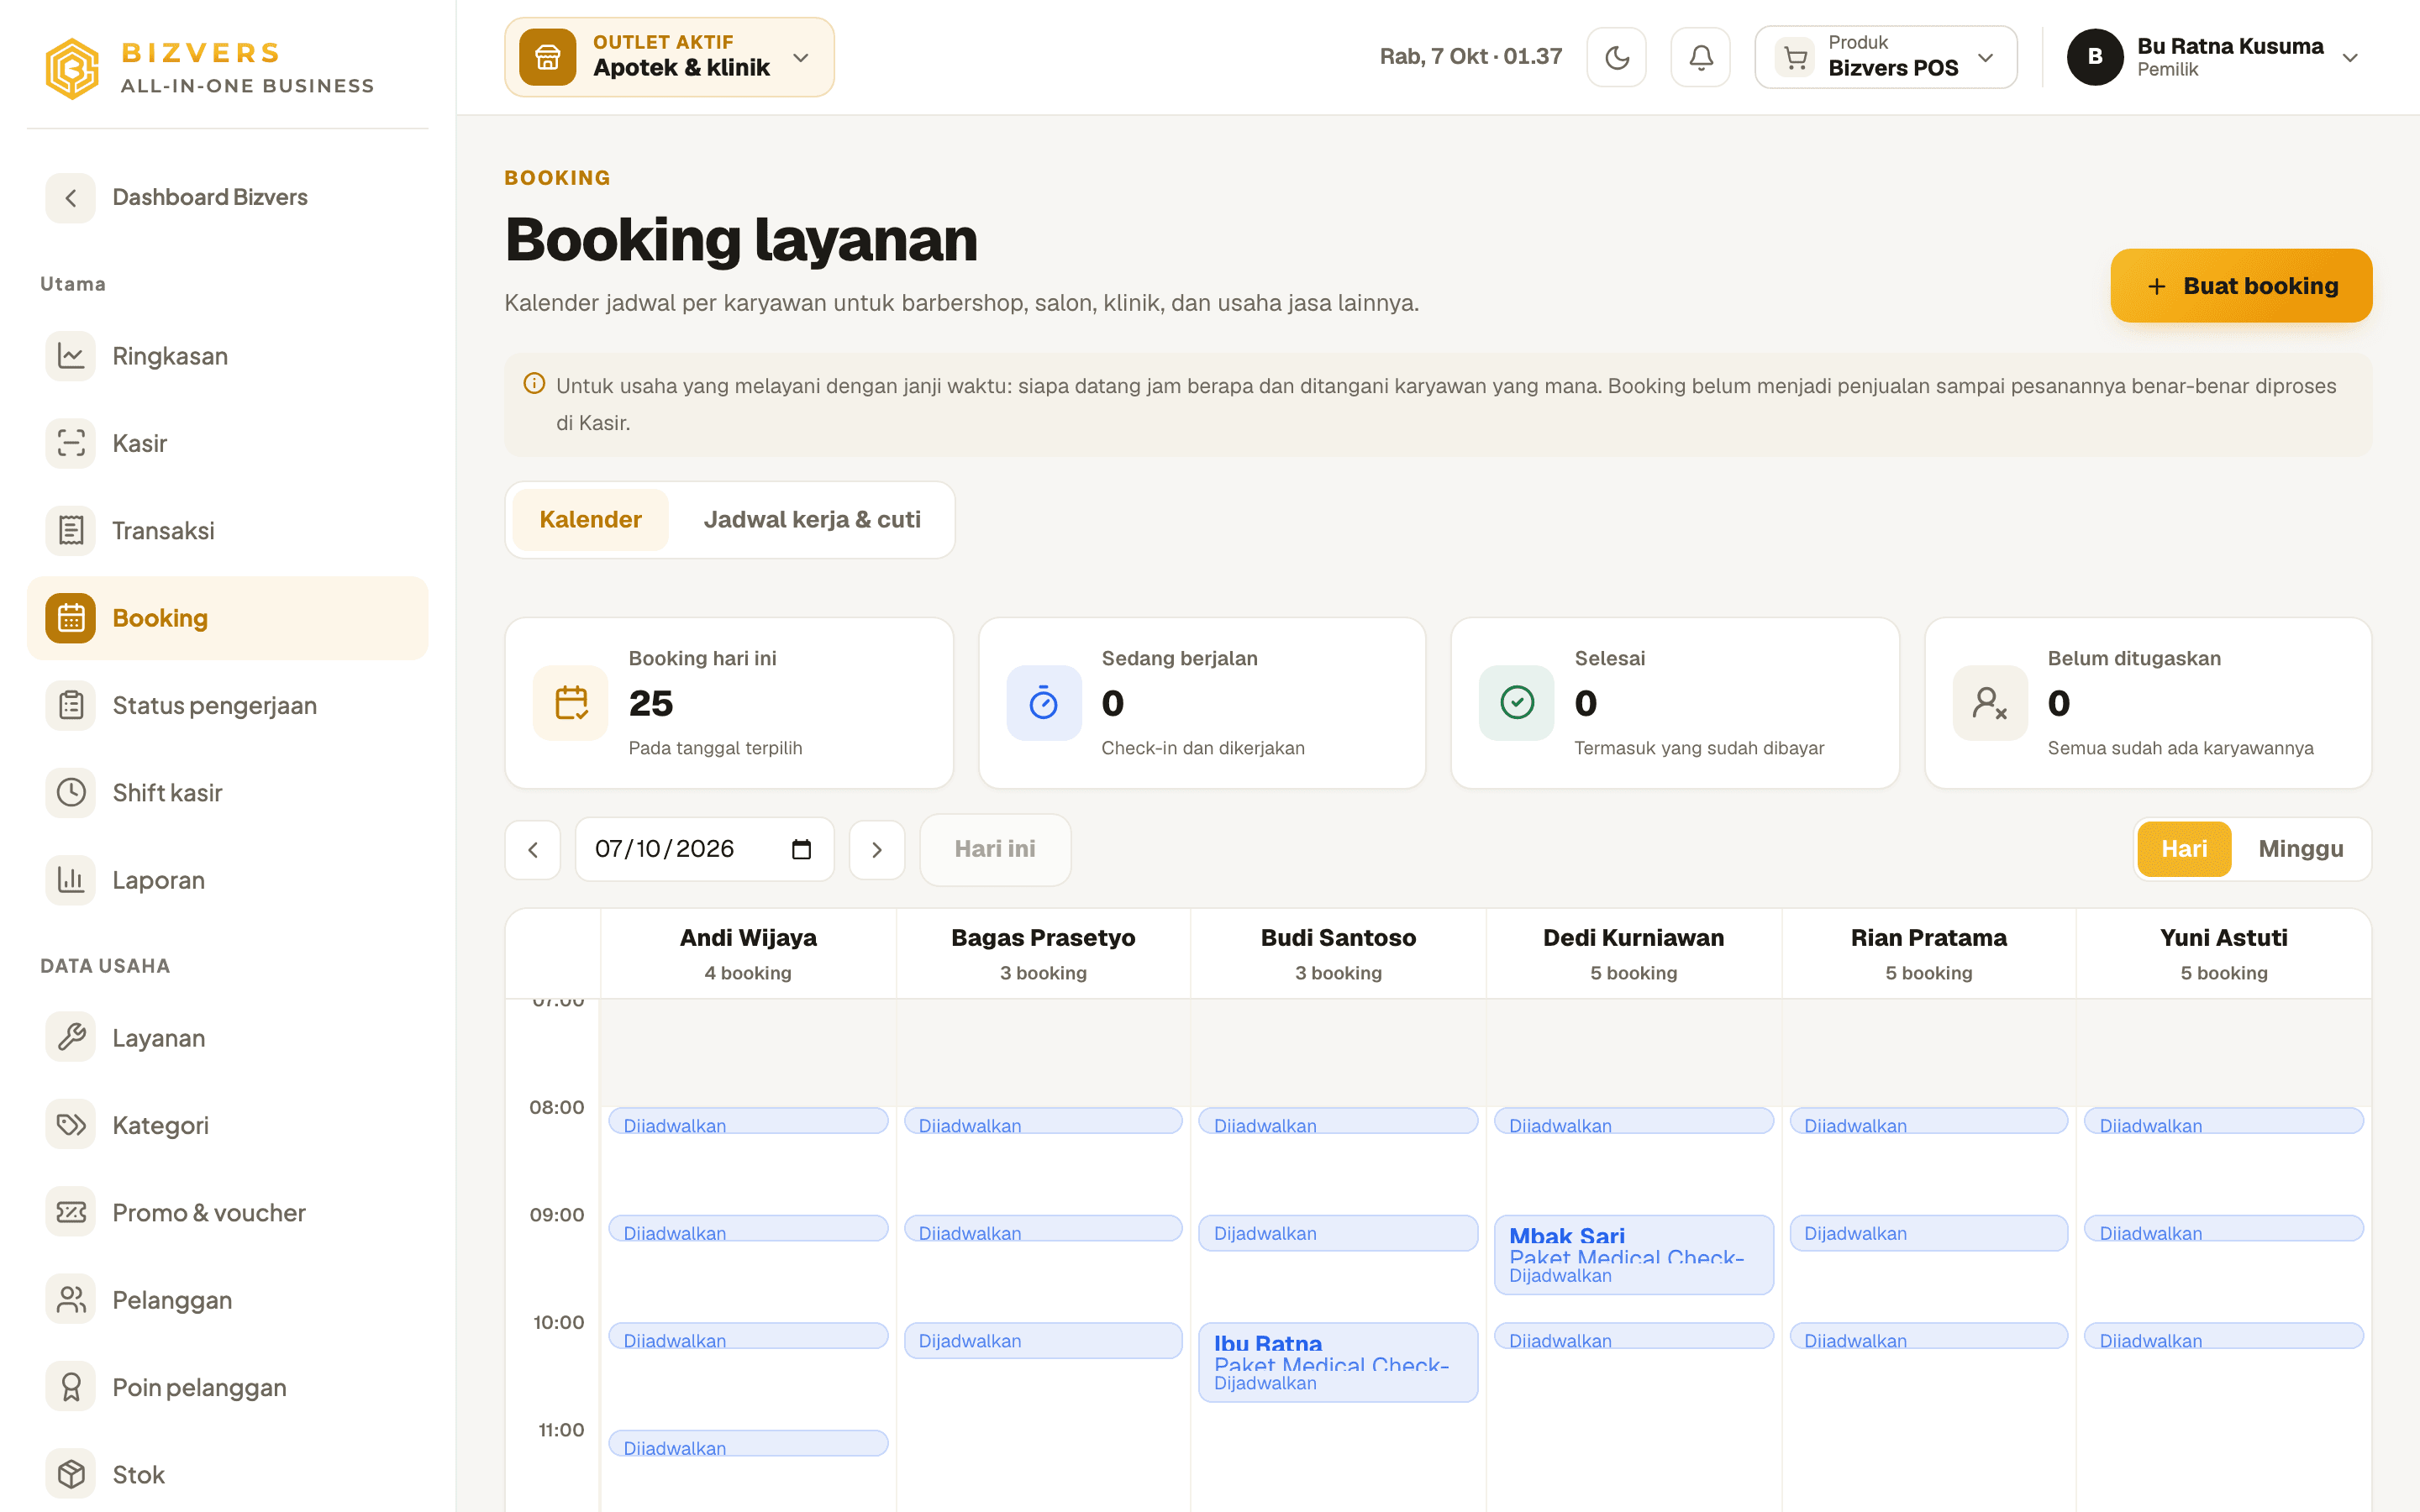Click the Transaksi receipt icon
Screen dimensions: 2420x1512
[x=71, y=530]
